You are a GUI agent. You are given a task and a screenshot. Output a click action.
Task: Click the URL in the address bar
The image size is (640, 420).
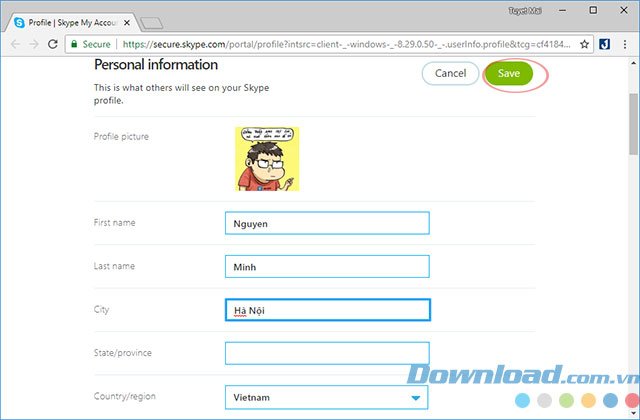(347, 44)
